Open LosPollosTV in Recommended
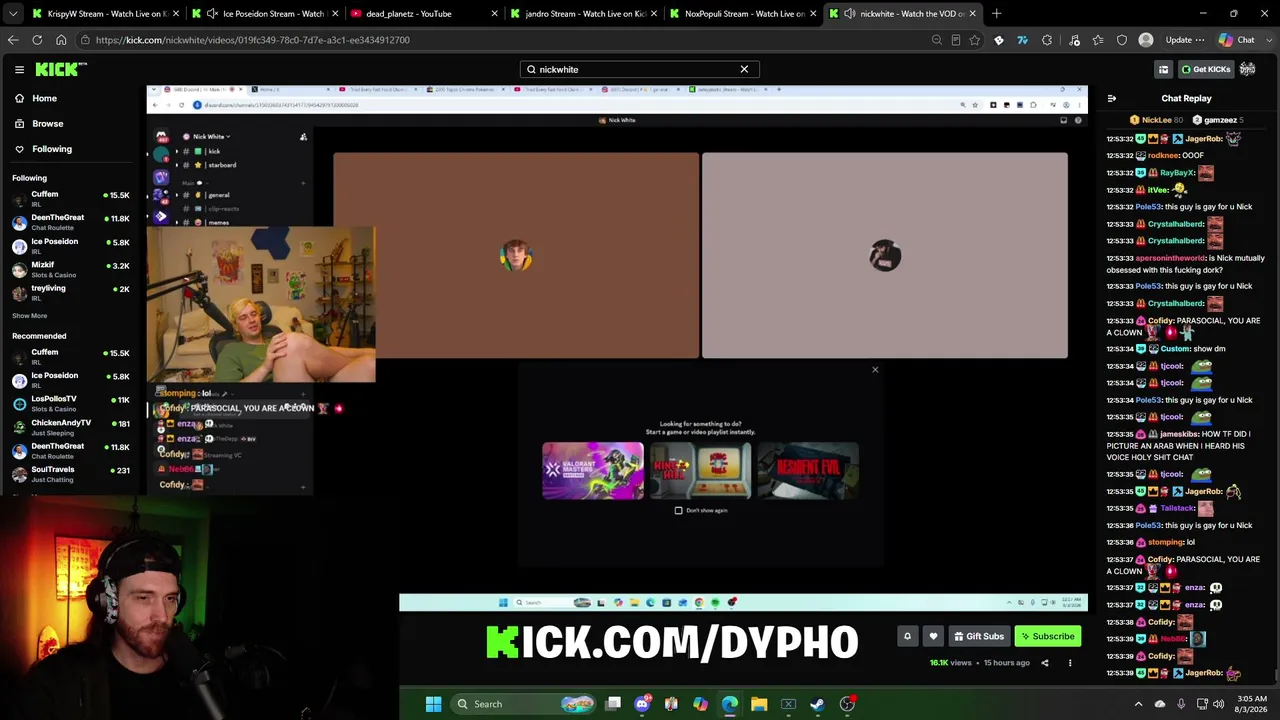 coord(72,402)
